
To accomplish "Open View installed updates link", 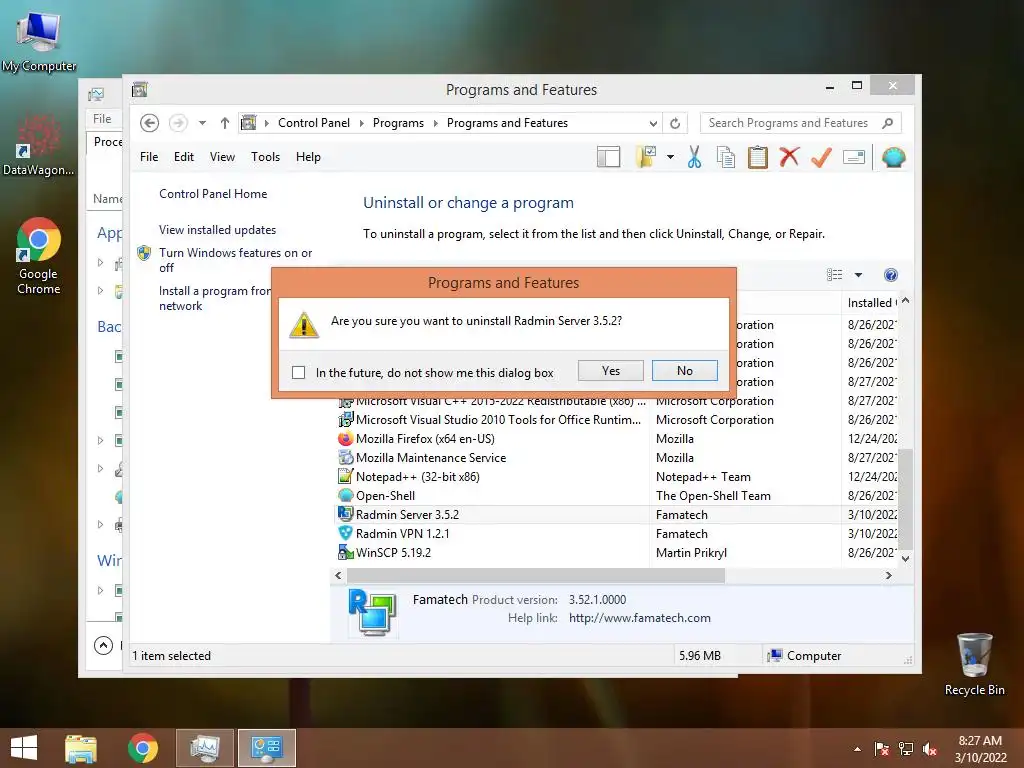I will pyautogui.click(x=217, y=230).
